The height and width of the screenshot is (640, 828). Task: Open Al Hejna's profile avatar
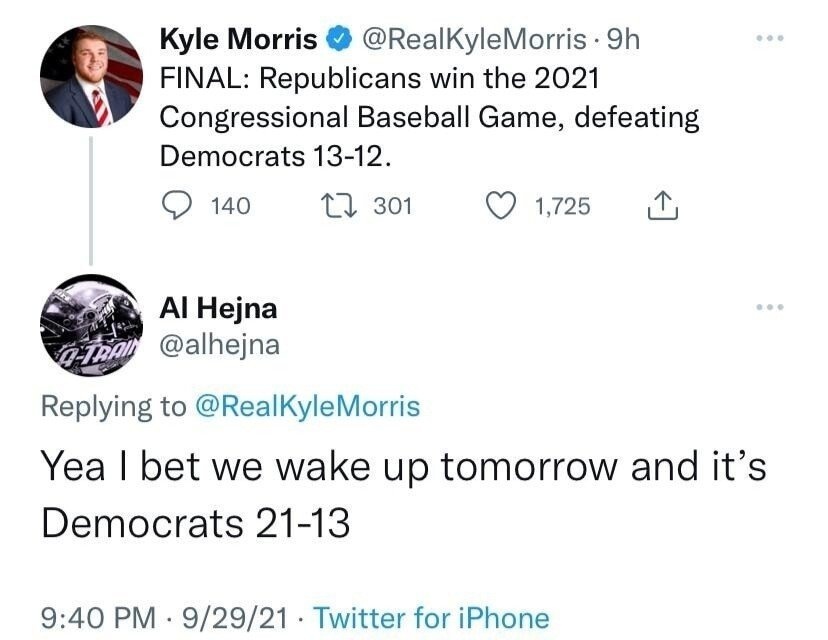click(x=91, y=324)
